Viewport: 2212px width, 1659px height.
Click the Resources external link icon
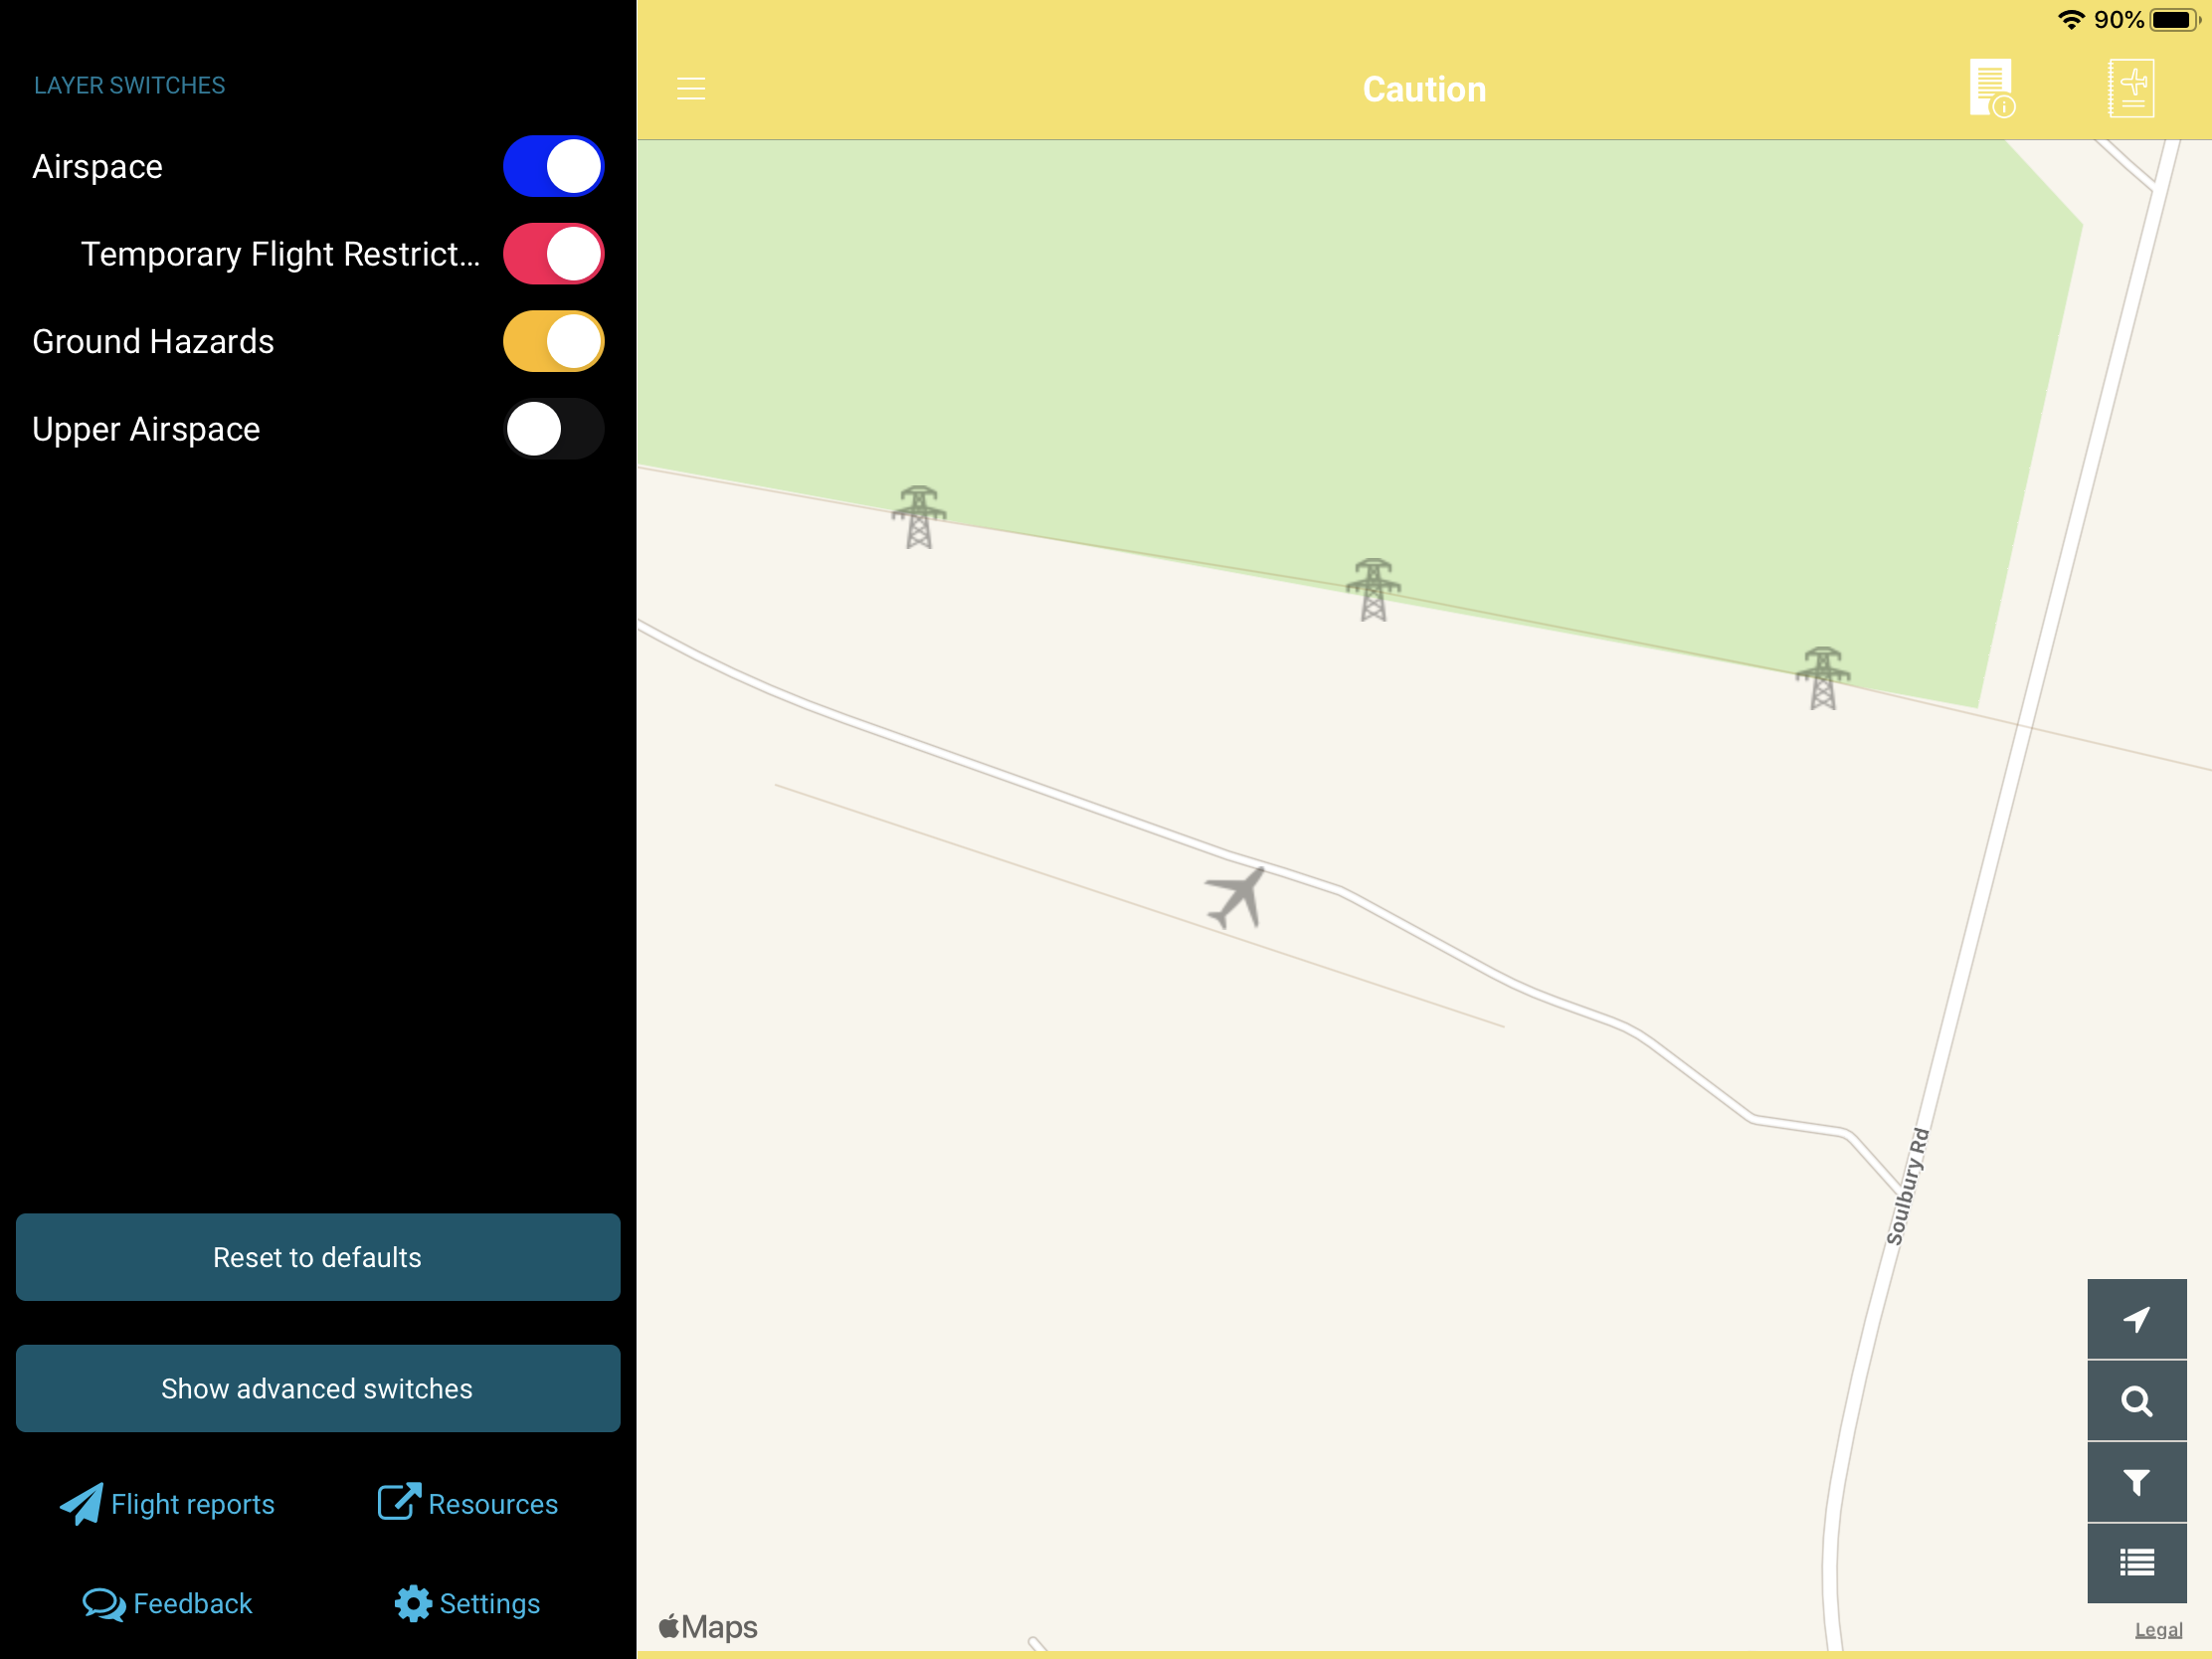(399, 1501)
